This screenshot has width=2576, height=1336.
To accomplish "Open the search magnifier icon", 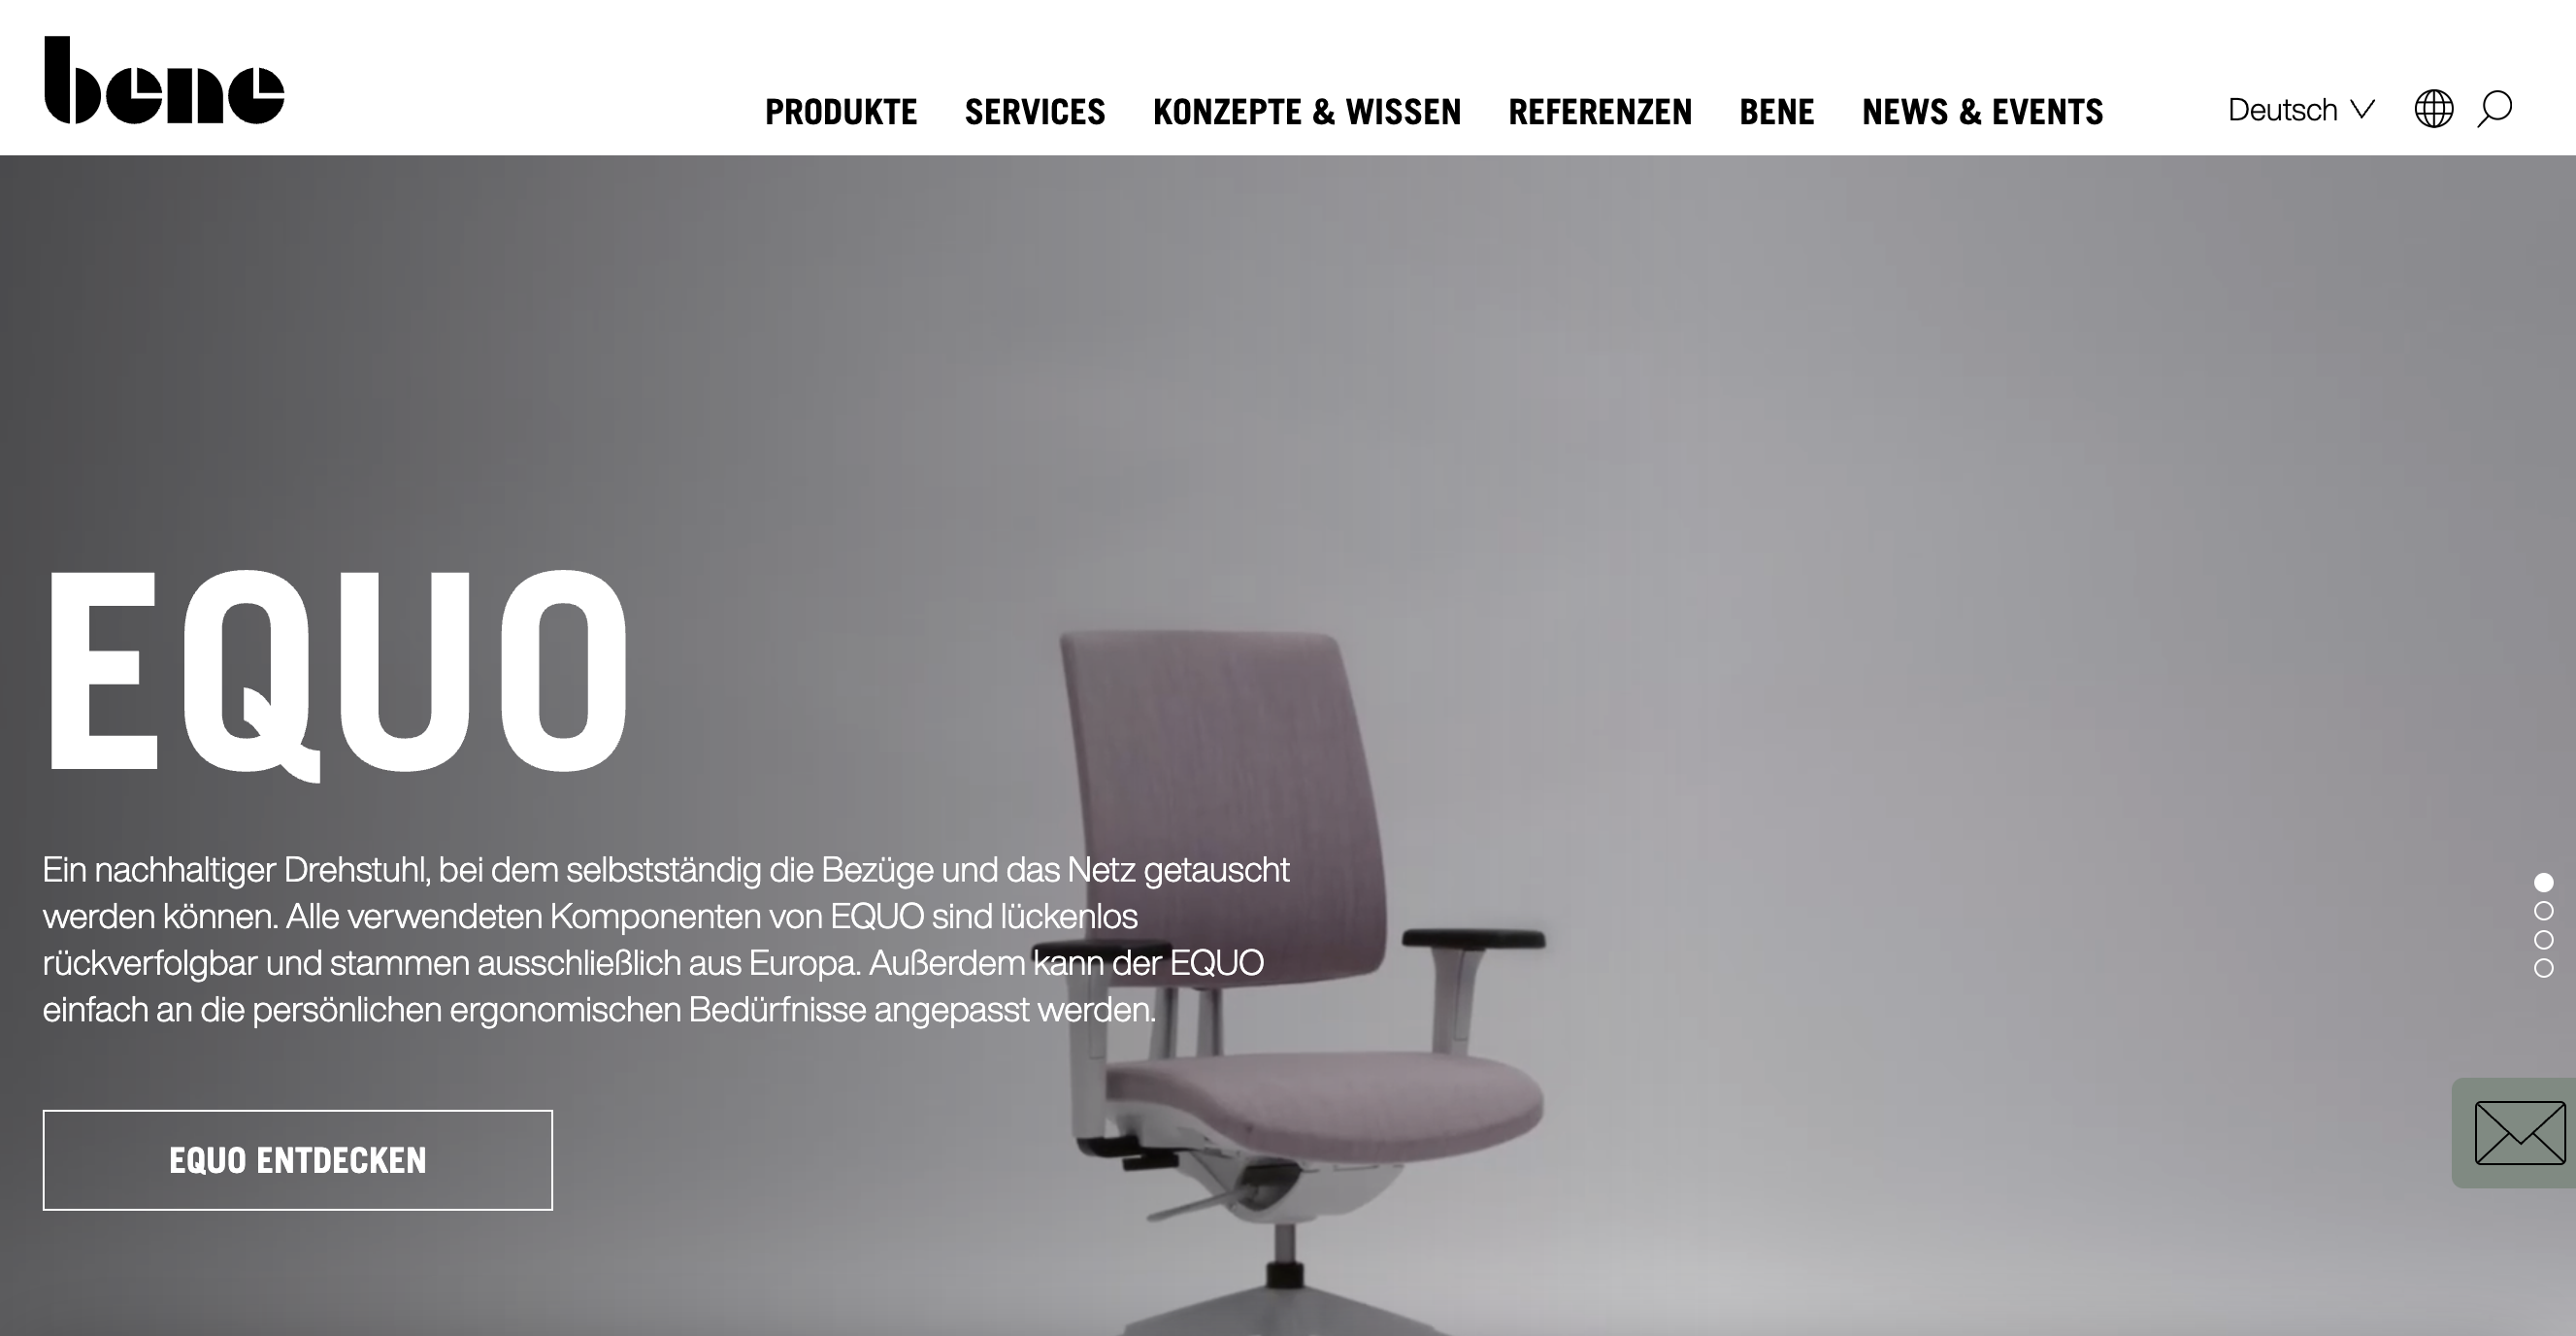I will pos(2495,109).
